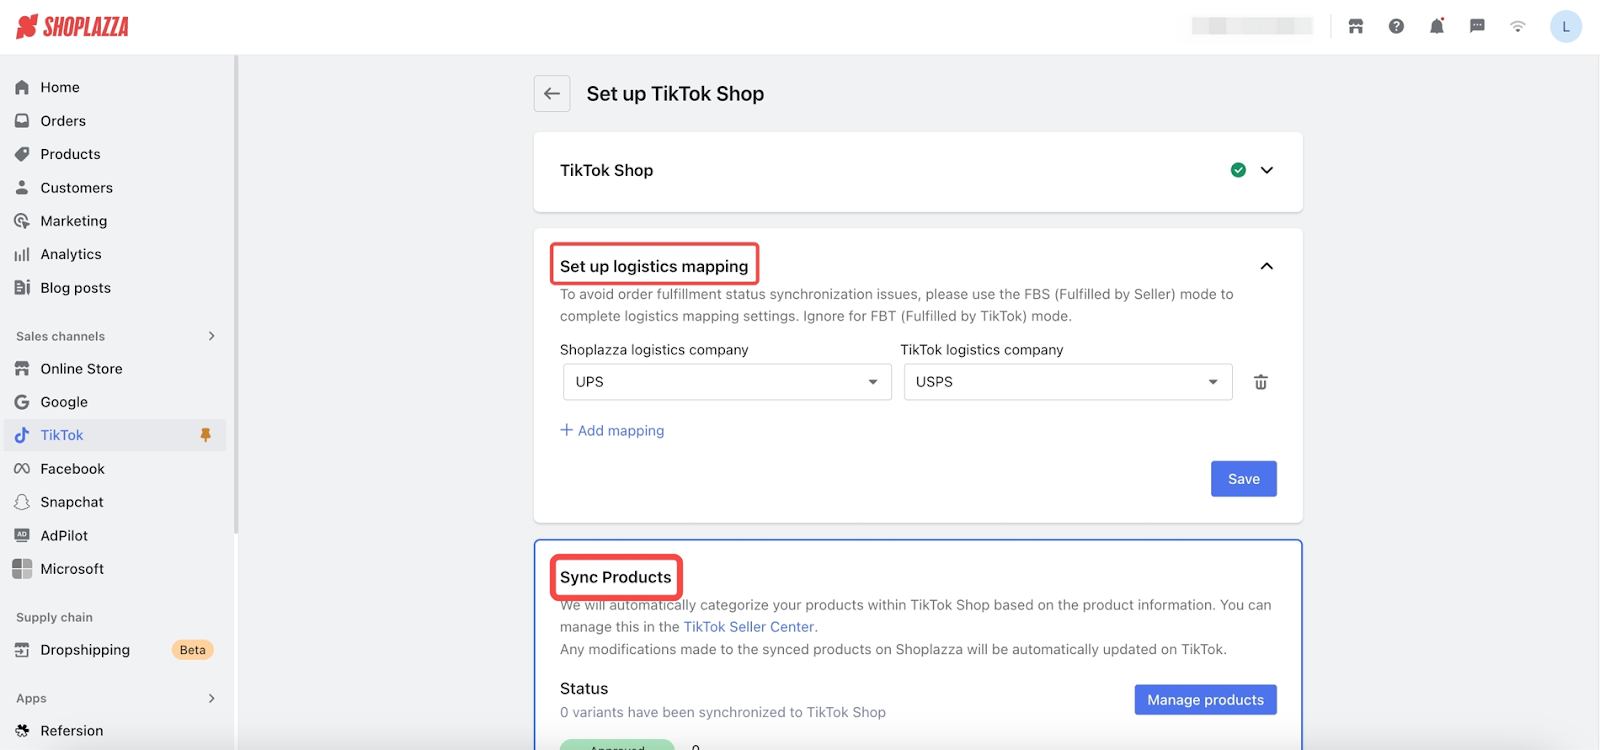Screen dimensions: 1600x750
Task: Open the help question mark icon
Action: click(1396, 27)
